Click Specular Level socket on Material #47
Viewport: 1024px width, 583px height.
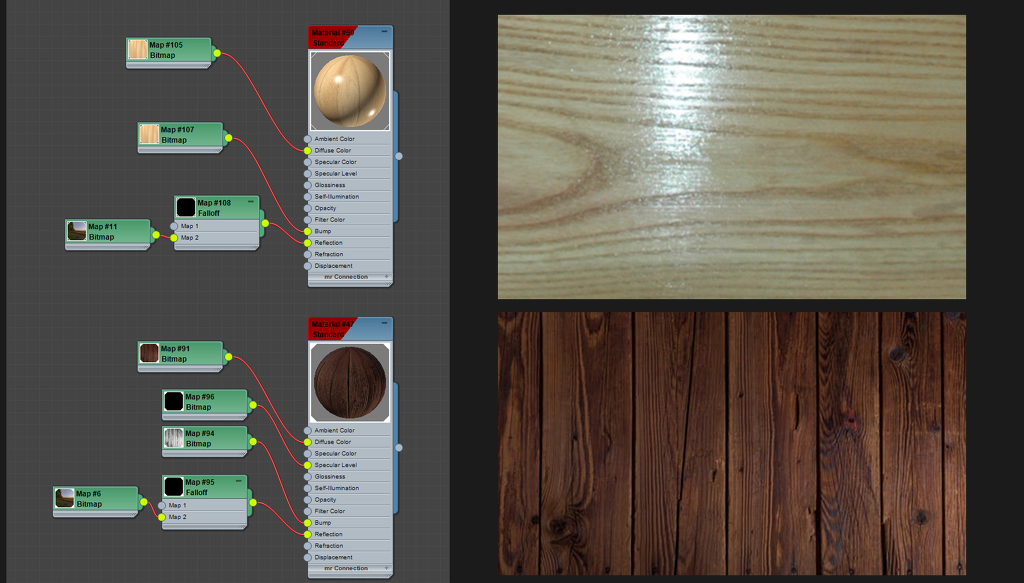pyautogui.click(x=308, y=465)
